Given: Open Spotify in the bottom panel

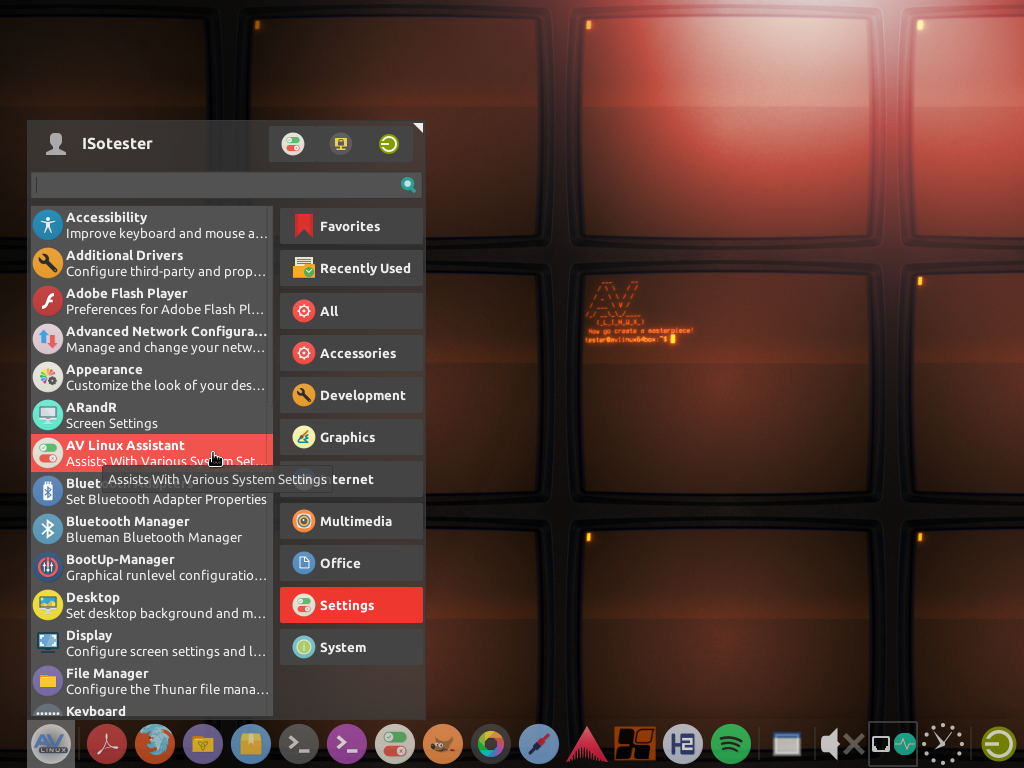Looking at the screenshot, I should pos(731,745).
